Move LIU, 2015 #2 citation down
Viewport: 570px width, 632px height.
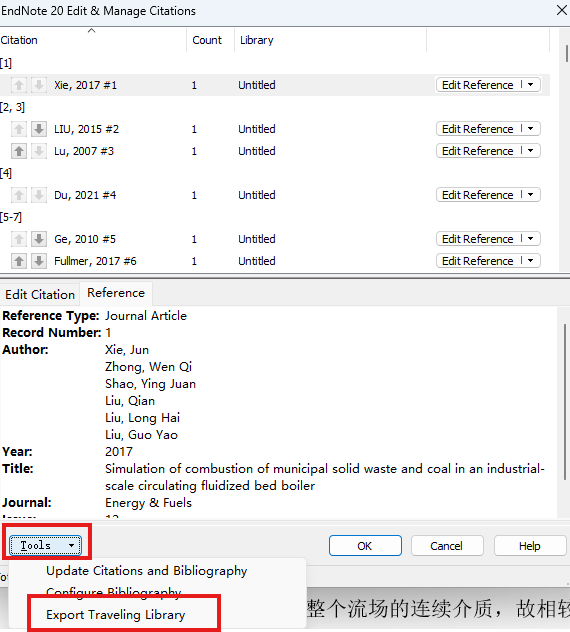[x=39, y=129]
